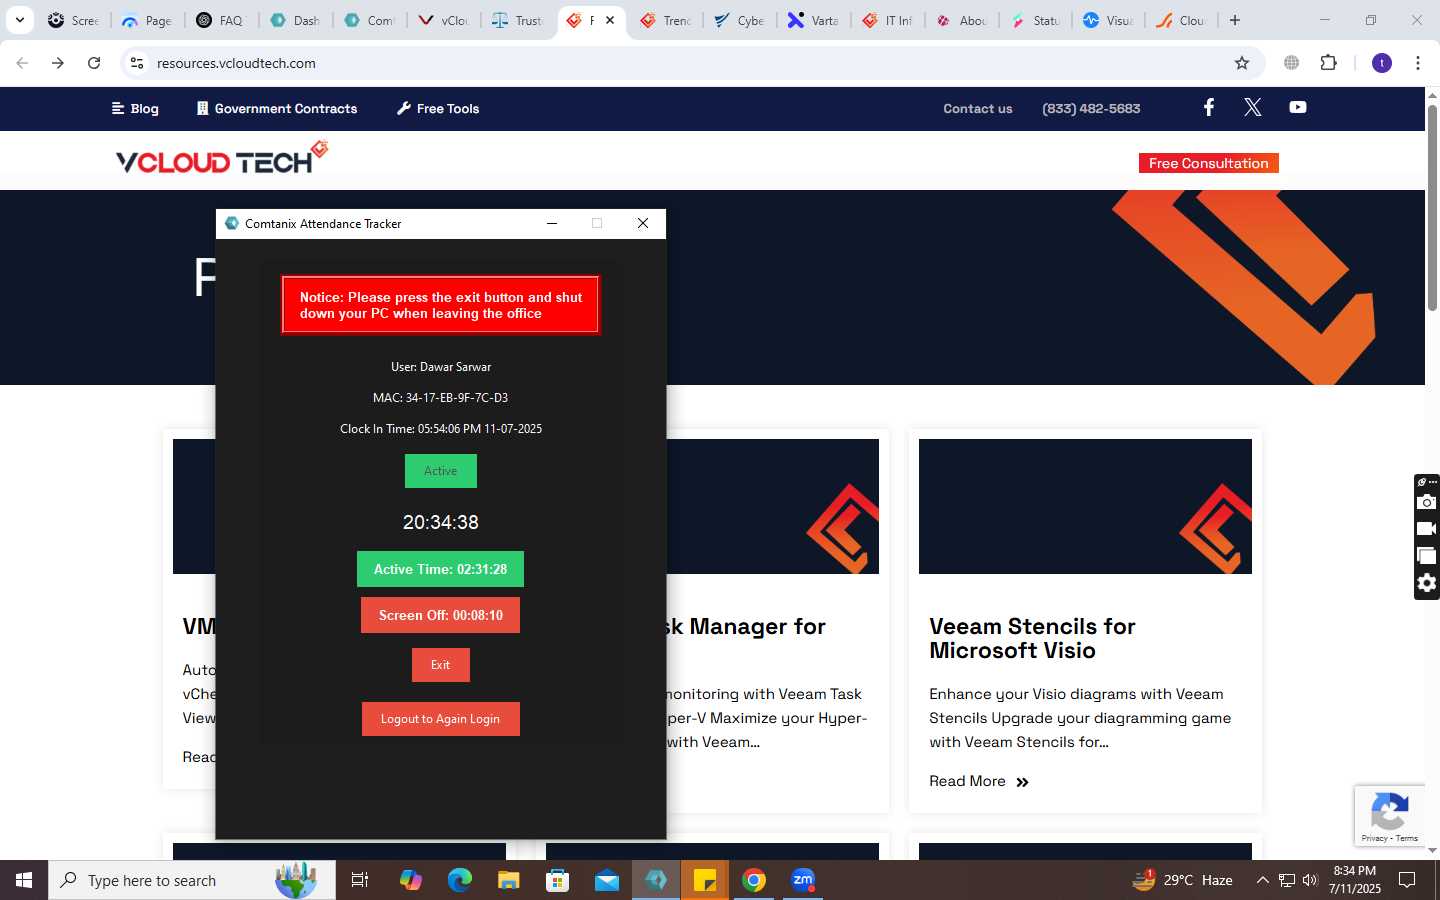Open the Windows Start menu
The image size is (1440, 900).
click(x=24, y=880)
